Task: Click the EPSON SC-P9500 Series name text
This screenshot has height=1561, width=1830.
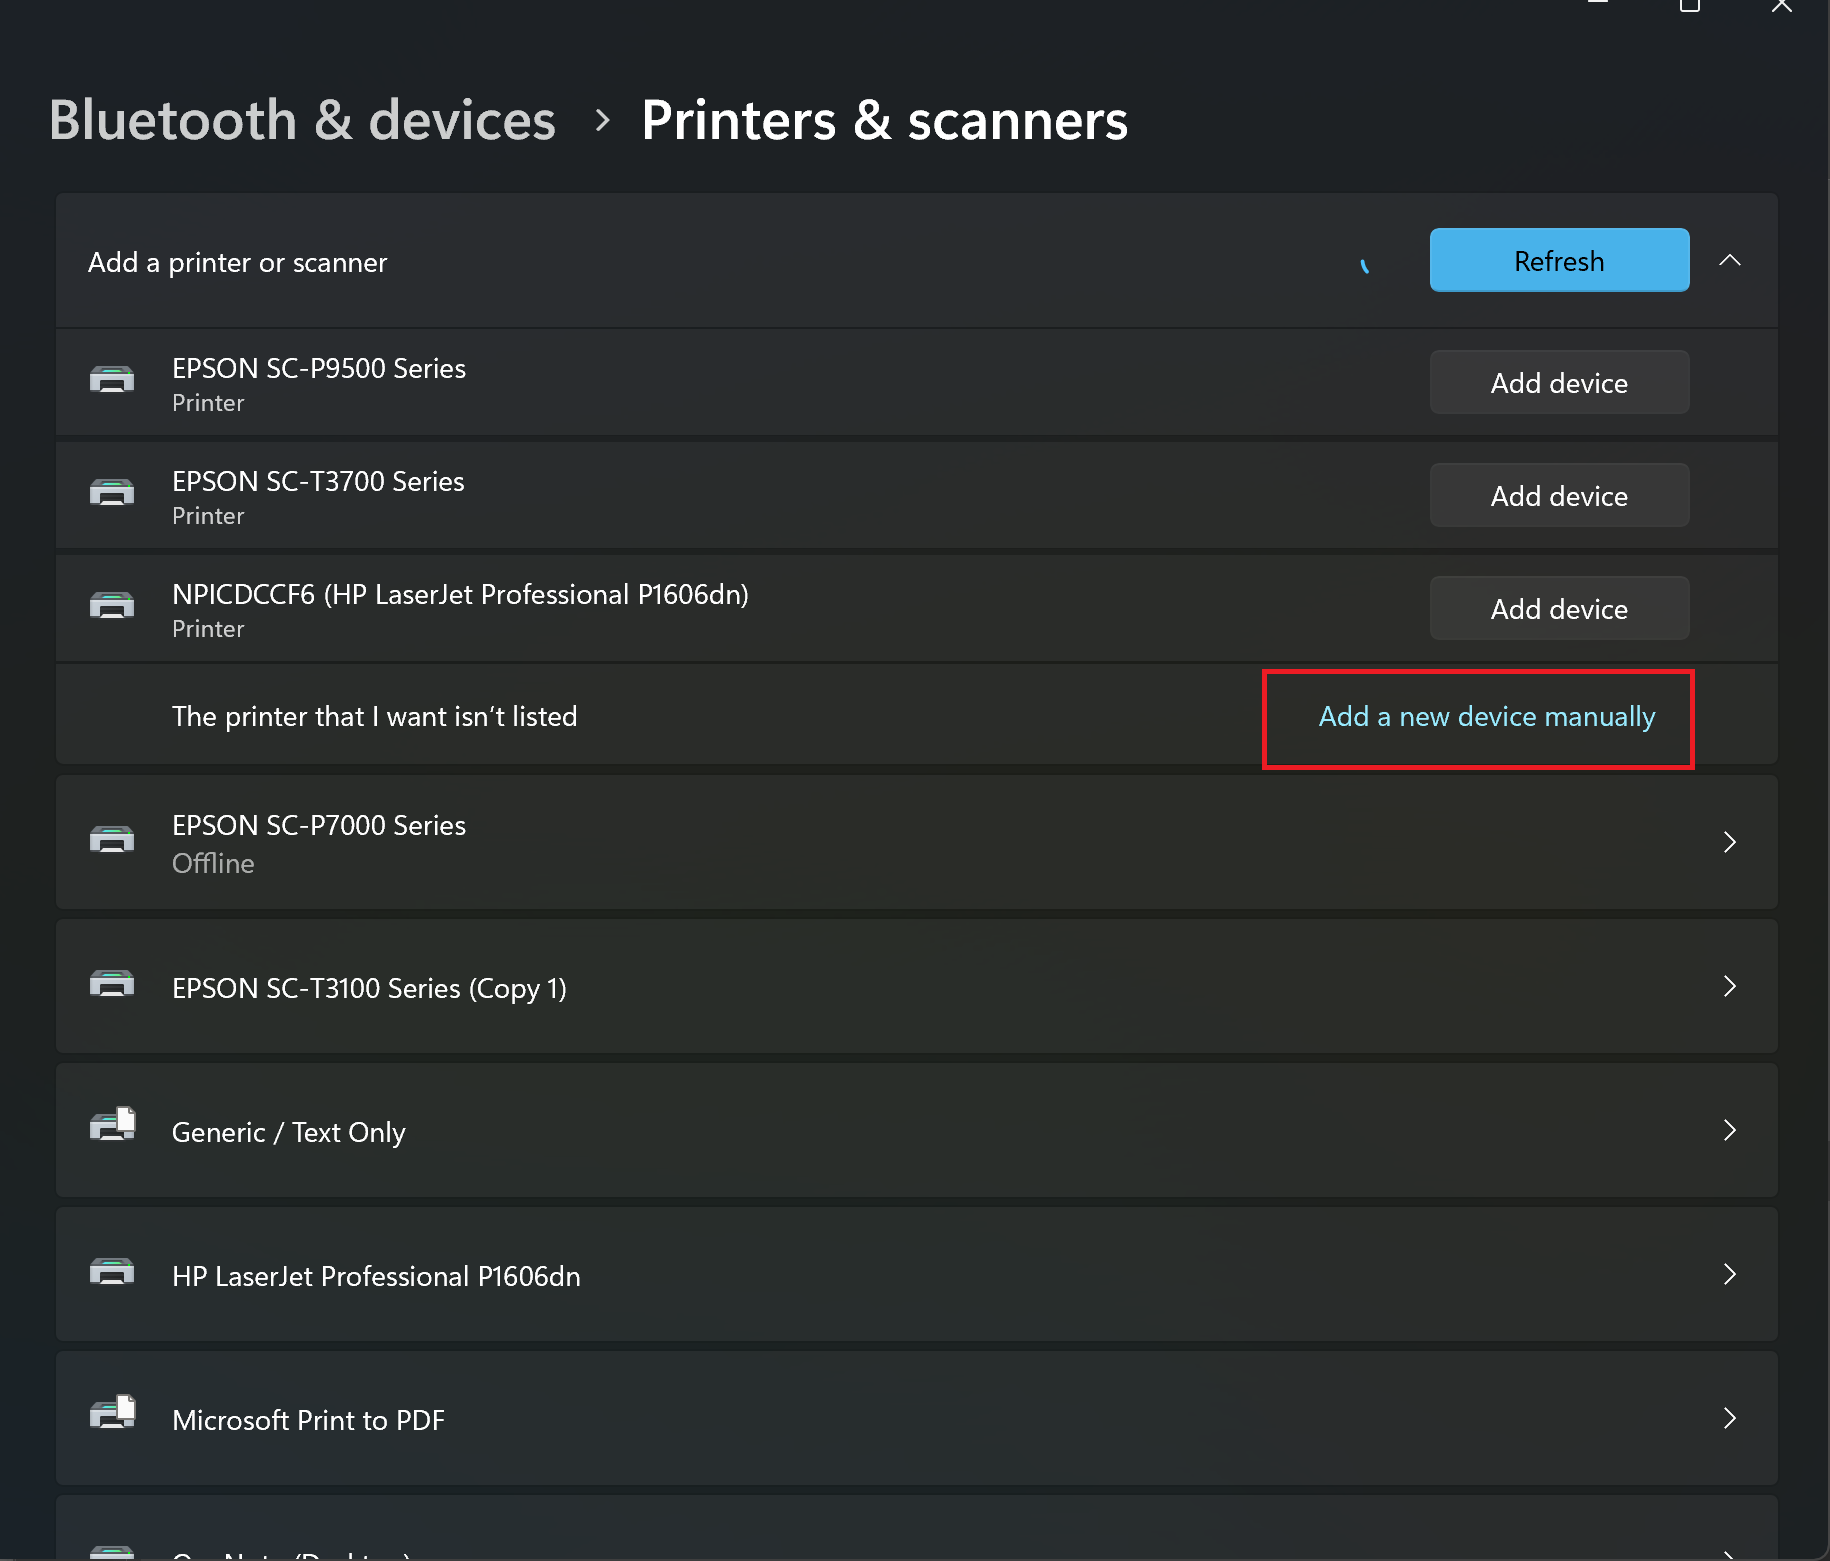Action: tap(319, 368)
